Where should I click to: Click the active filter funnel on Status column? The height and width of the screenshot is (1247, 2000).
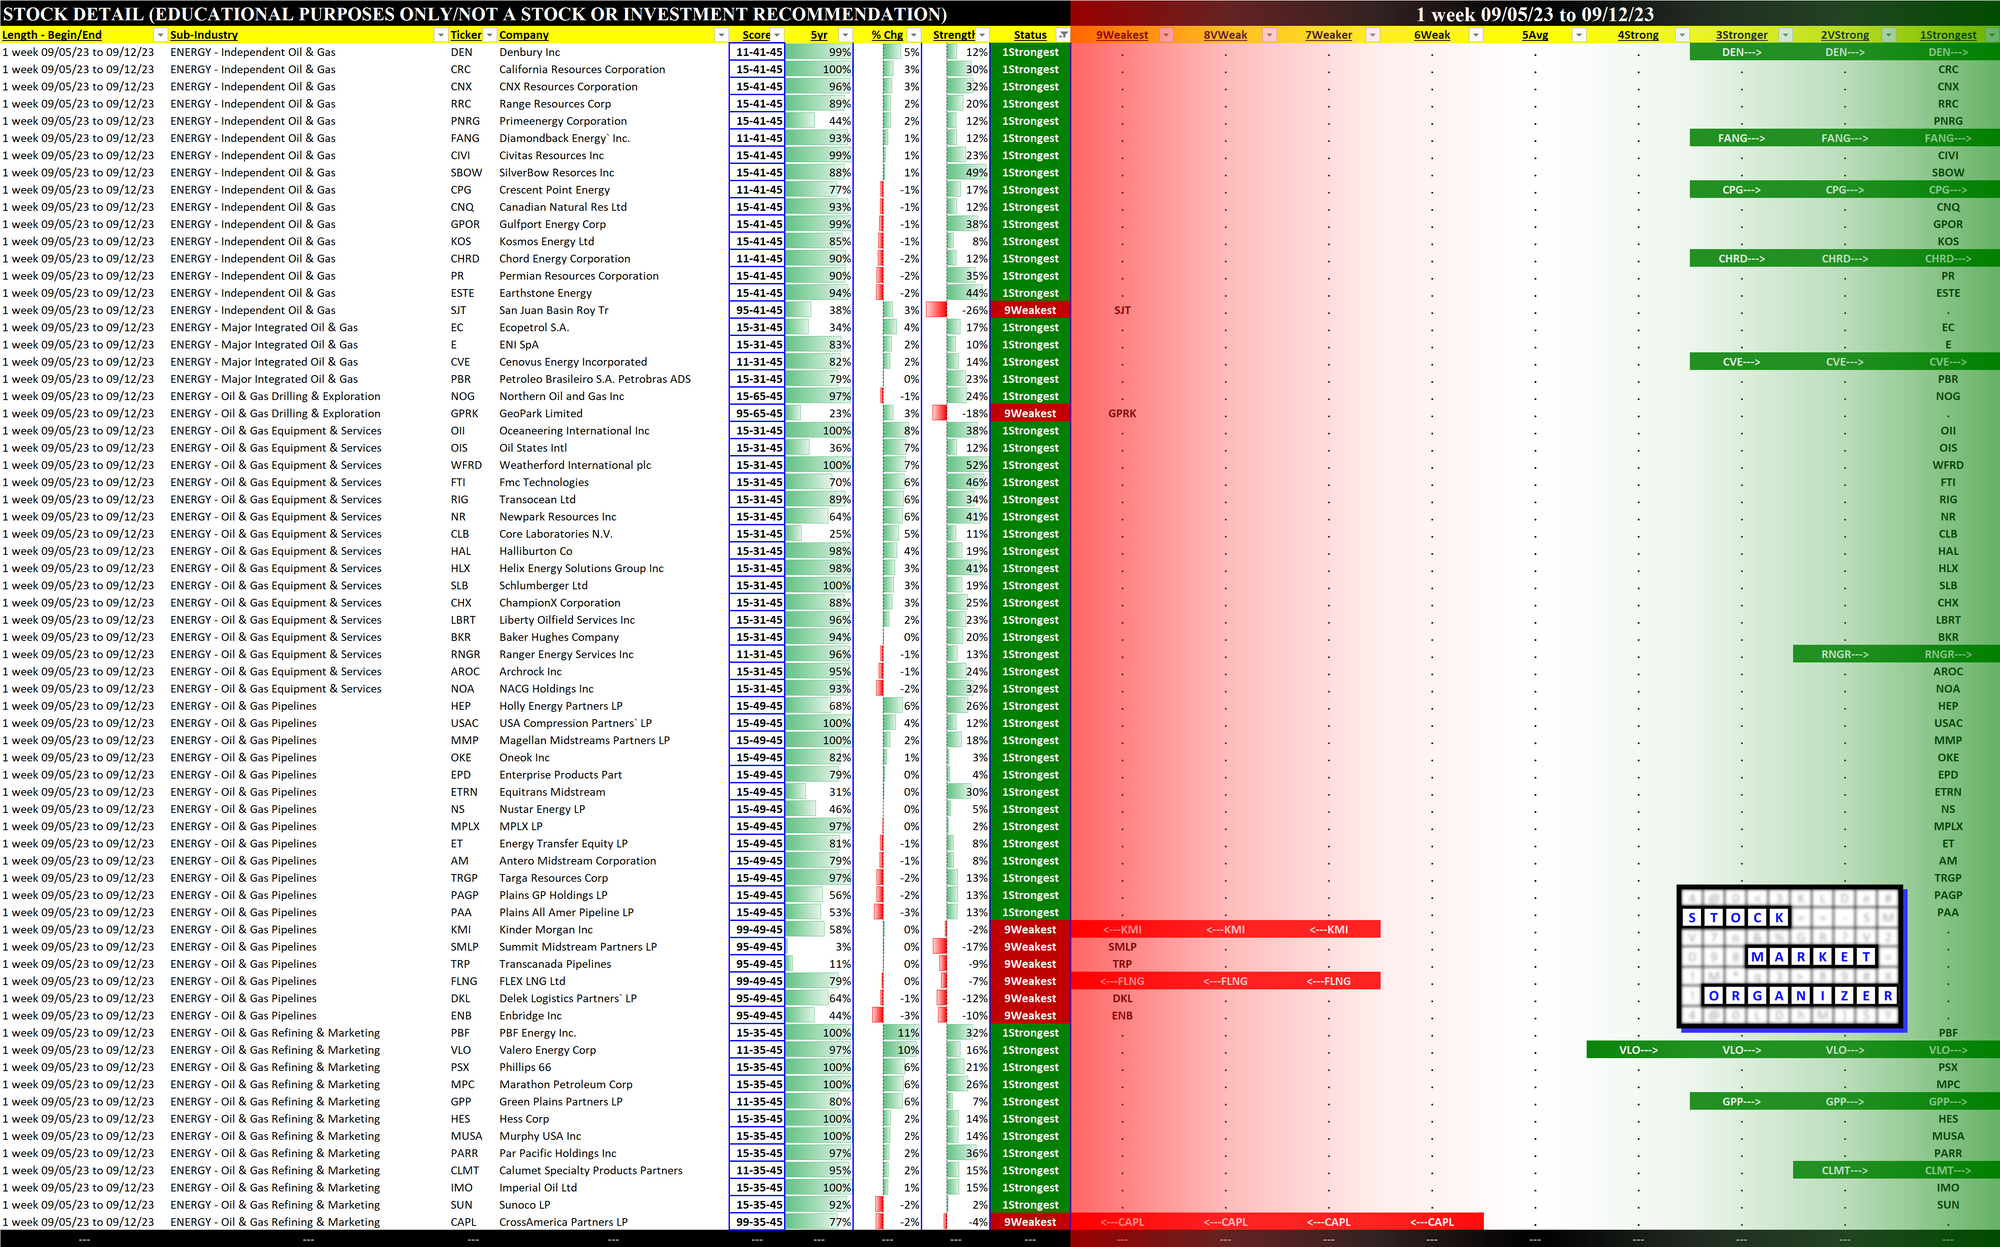[1063, 35]
